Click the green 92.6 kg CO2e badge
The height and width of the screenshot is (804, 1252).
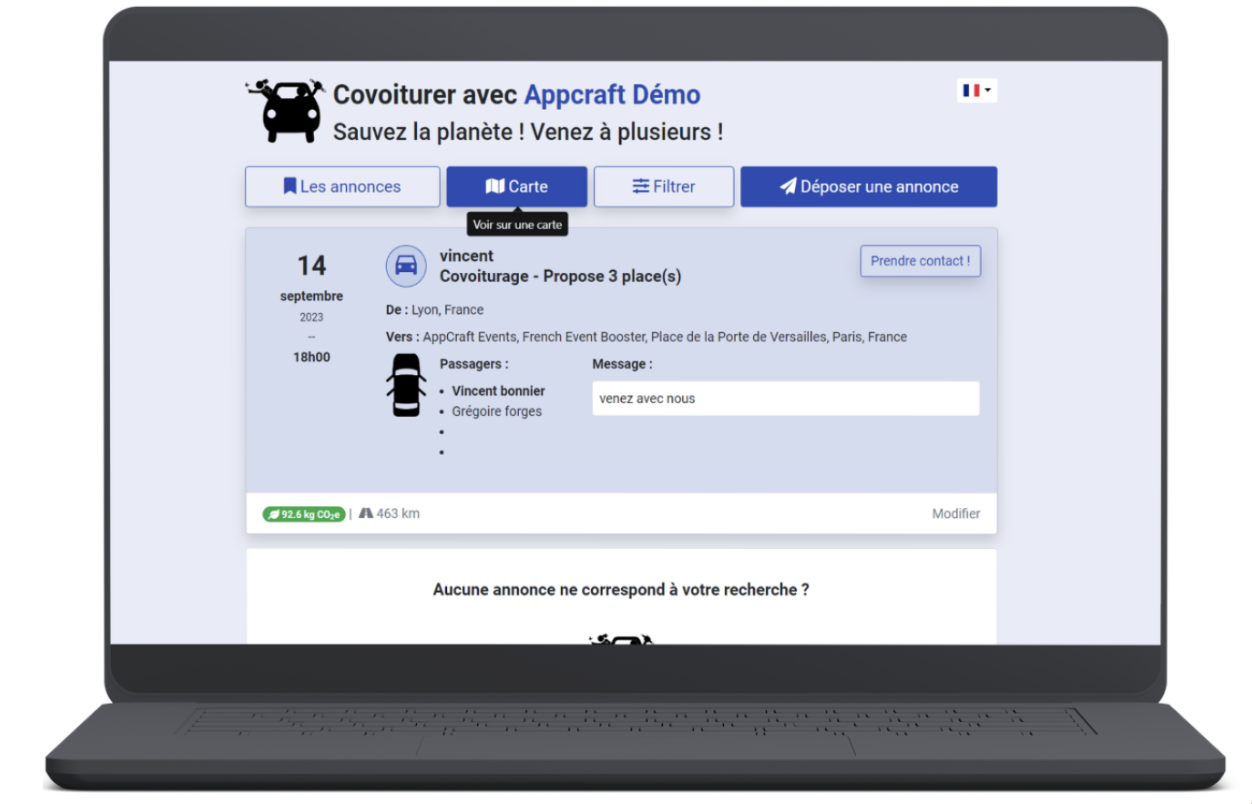pos(304,514)
